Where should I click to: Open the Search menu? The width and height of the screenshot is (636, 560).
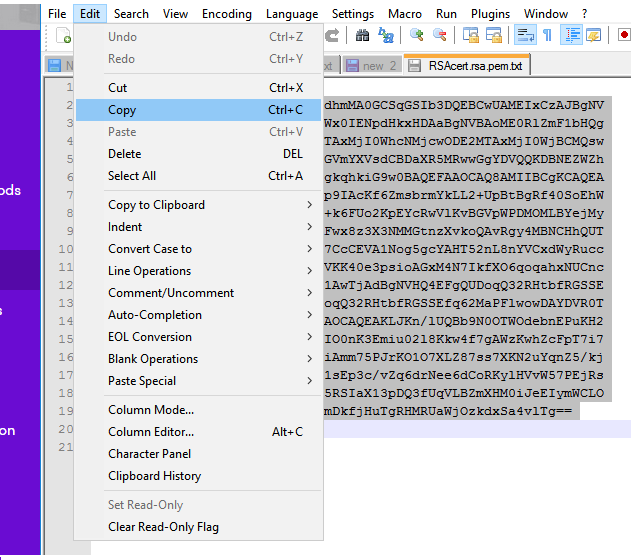pyautogui.click(x=131, y=14)
